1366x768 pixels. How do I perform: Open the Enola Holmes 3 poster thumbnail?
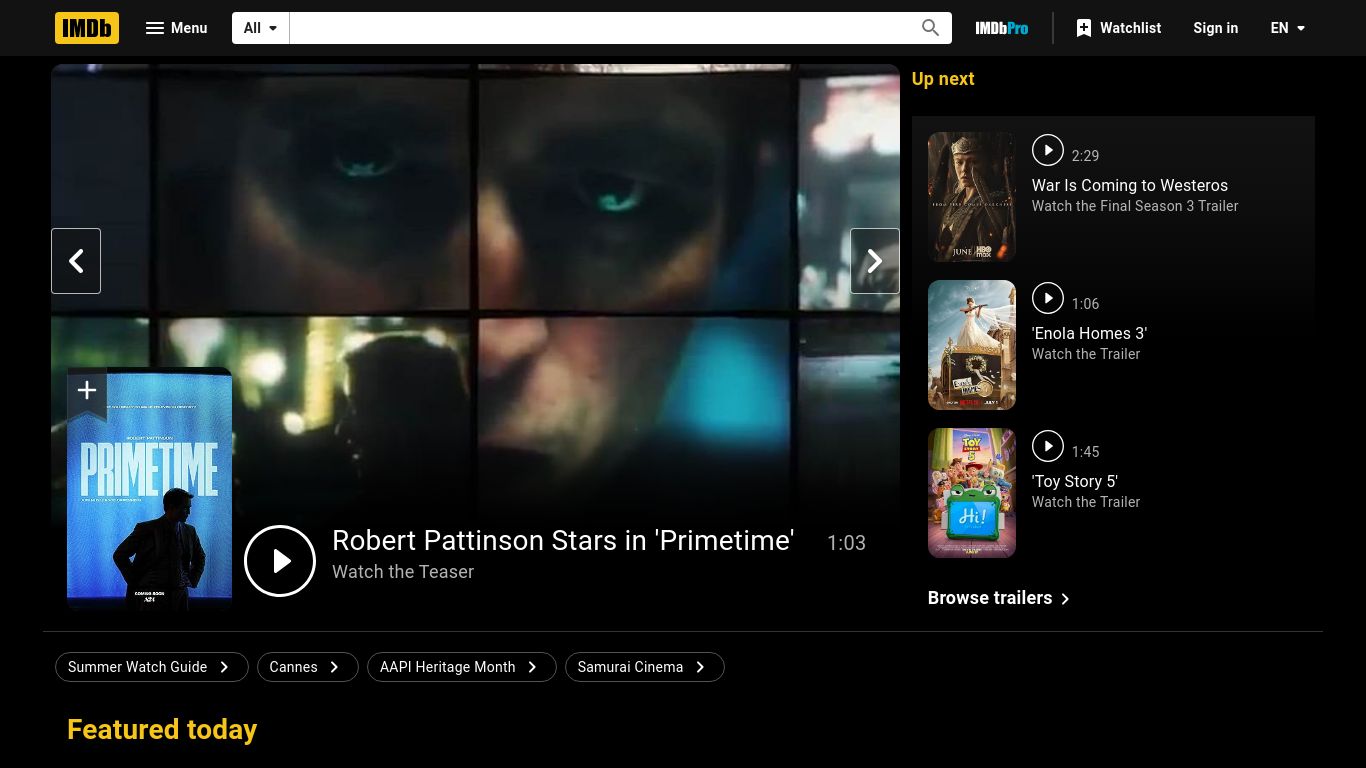[972, 345]
